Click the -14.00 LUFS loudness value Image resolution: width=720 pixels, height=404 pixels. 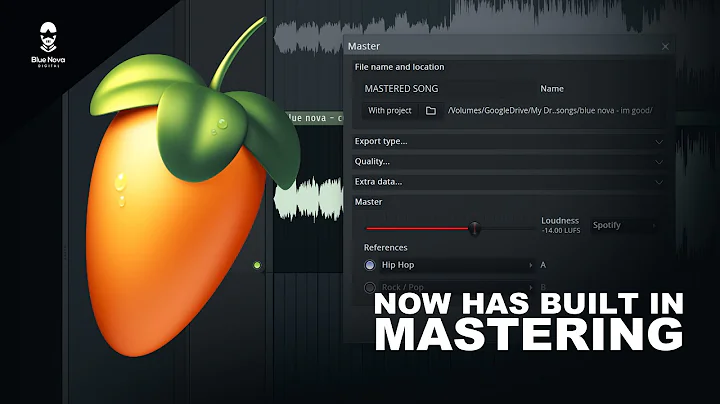pyautogui.click(x=561, y=230)
